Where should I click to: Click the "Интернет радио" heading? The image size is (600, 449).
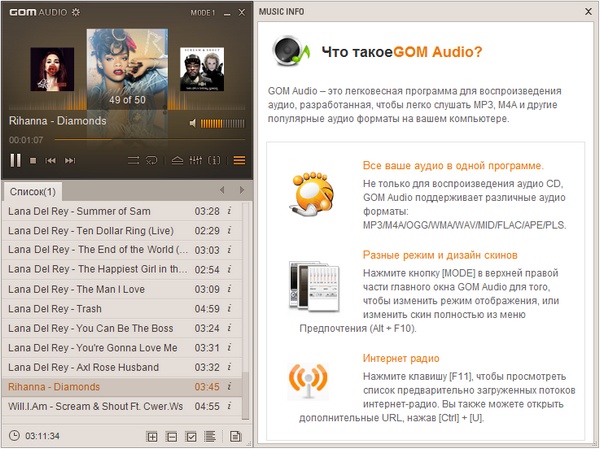(401, 359)
